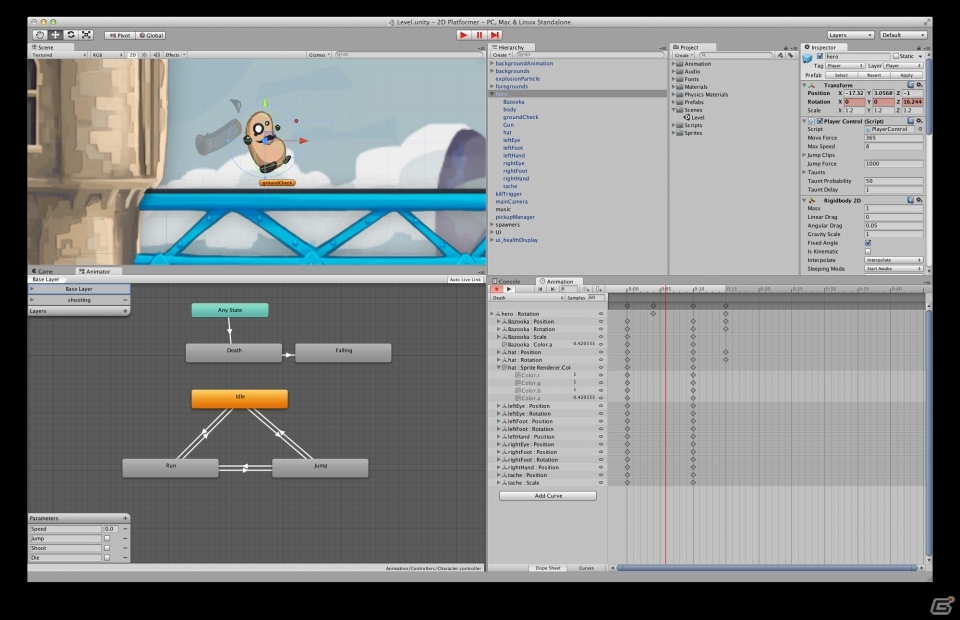960x620 pixels.
Task: Toggle hero active checkbox in Inspector
Action: [x=820, y=56]
